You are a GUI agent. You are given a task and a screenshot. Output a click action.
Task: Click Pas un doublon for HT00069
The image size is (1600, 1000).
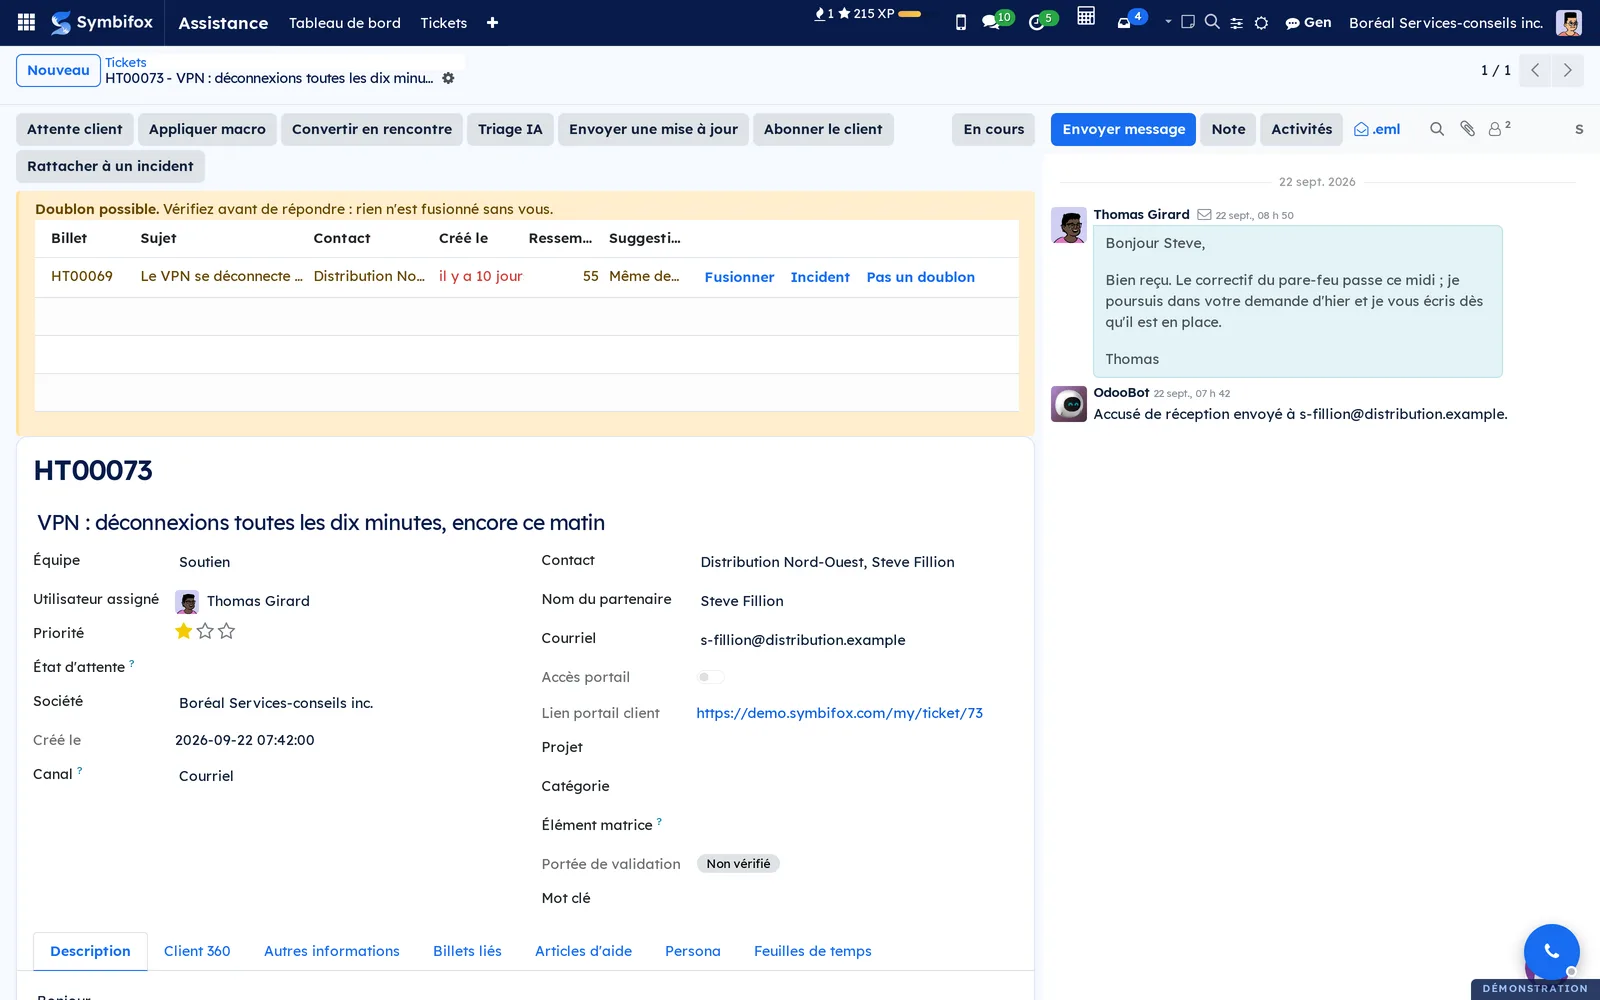click(920, 277)
